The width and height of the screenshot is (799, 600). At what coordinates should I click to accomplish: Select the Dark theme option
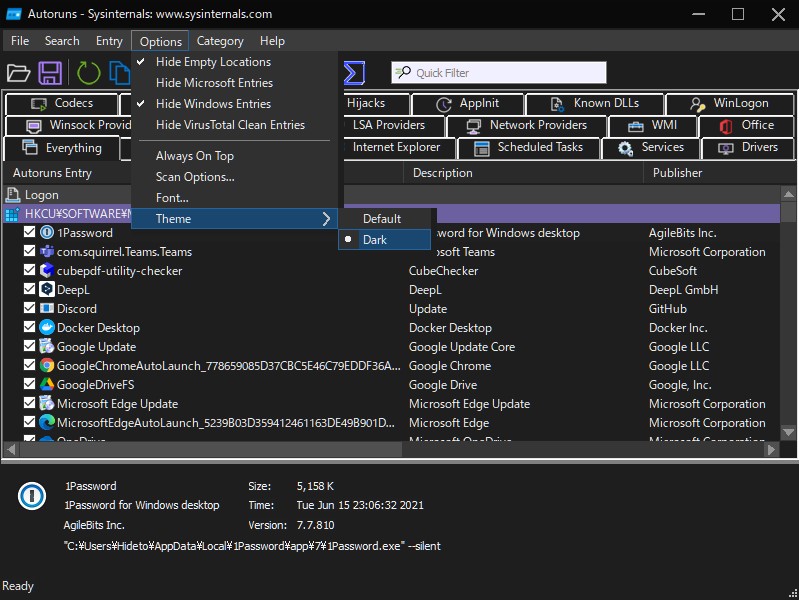385,240
